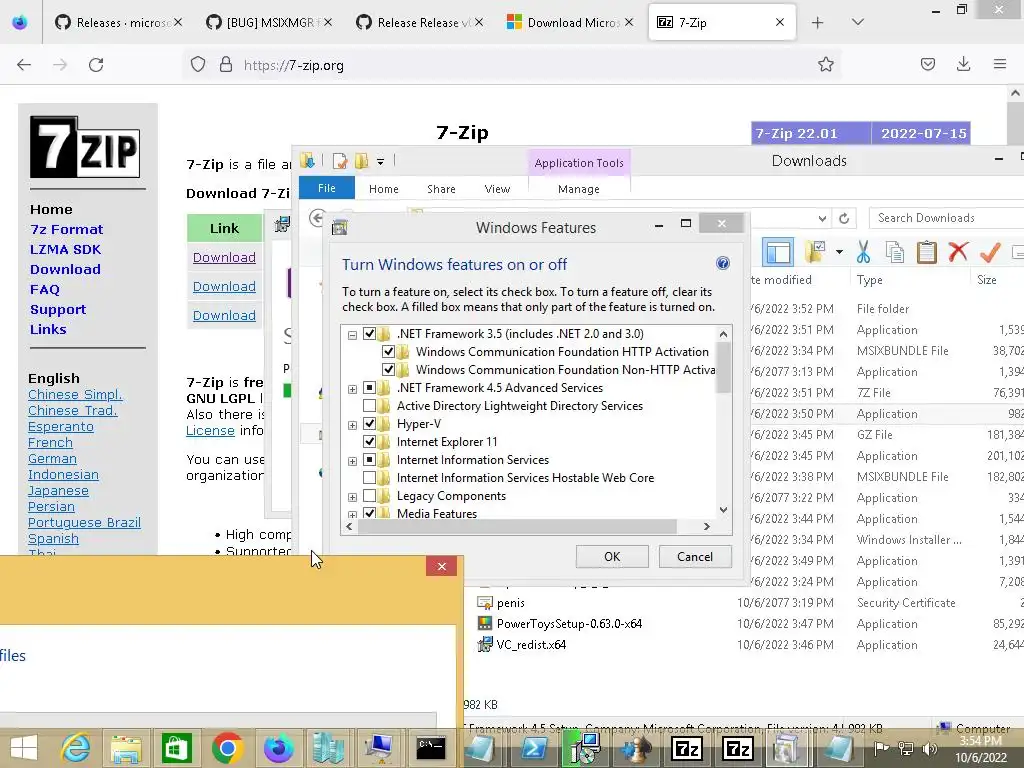The image size is (1024, 768).
Task: Click the red X Delete icon in Explorer
Action: (958, 251)
